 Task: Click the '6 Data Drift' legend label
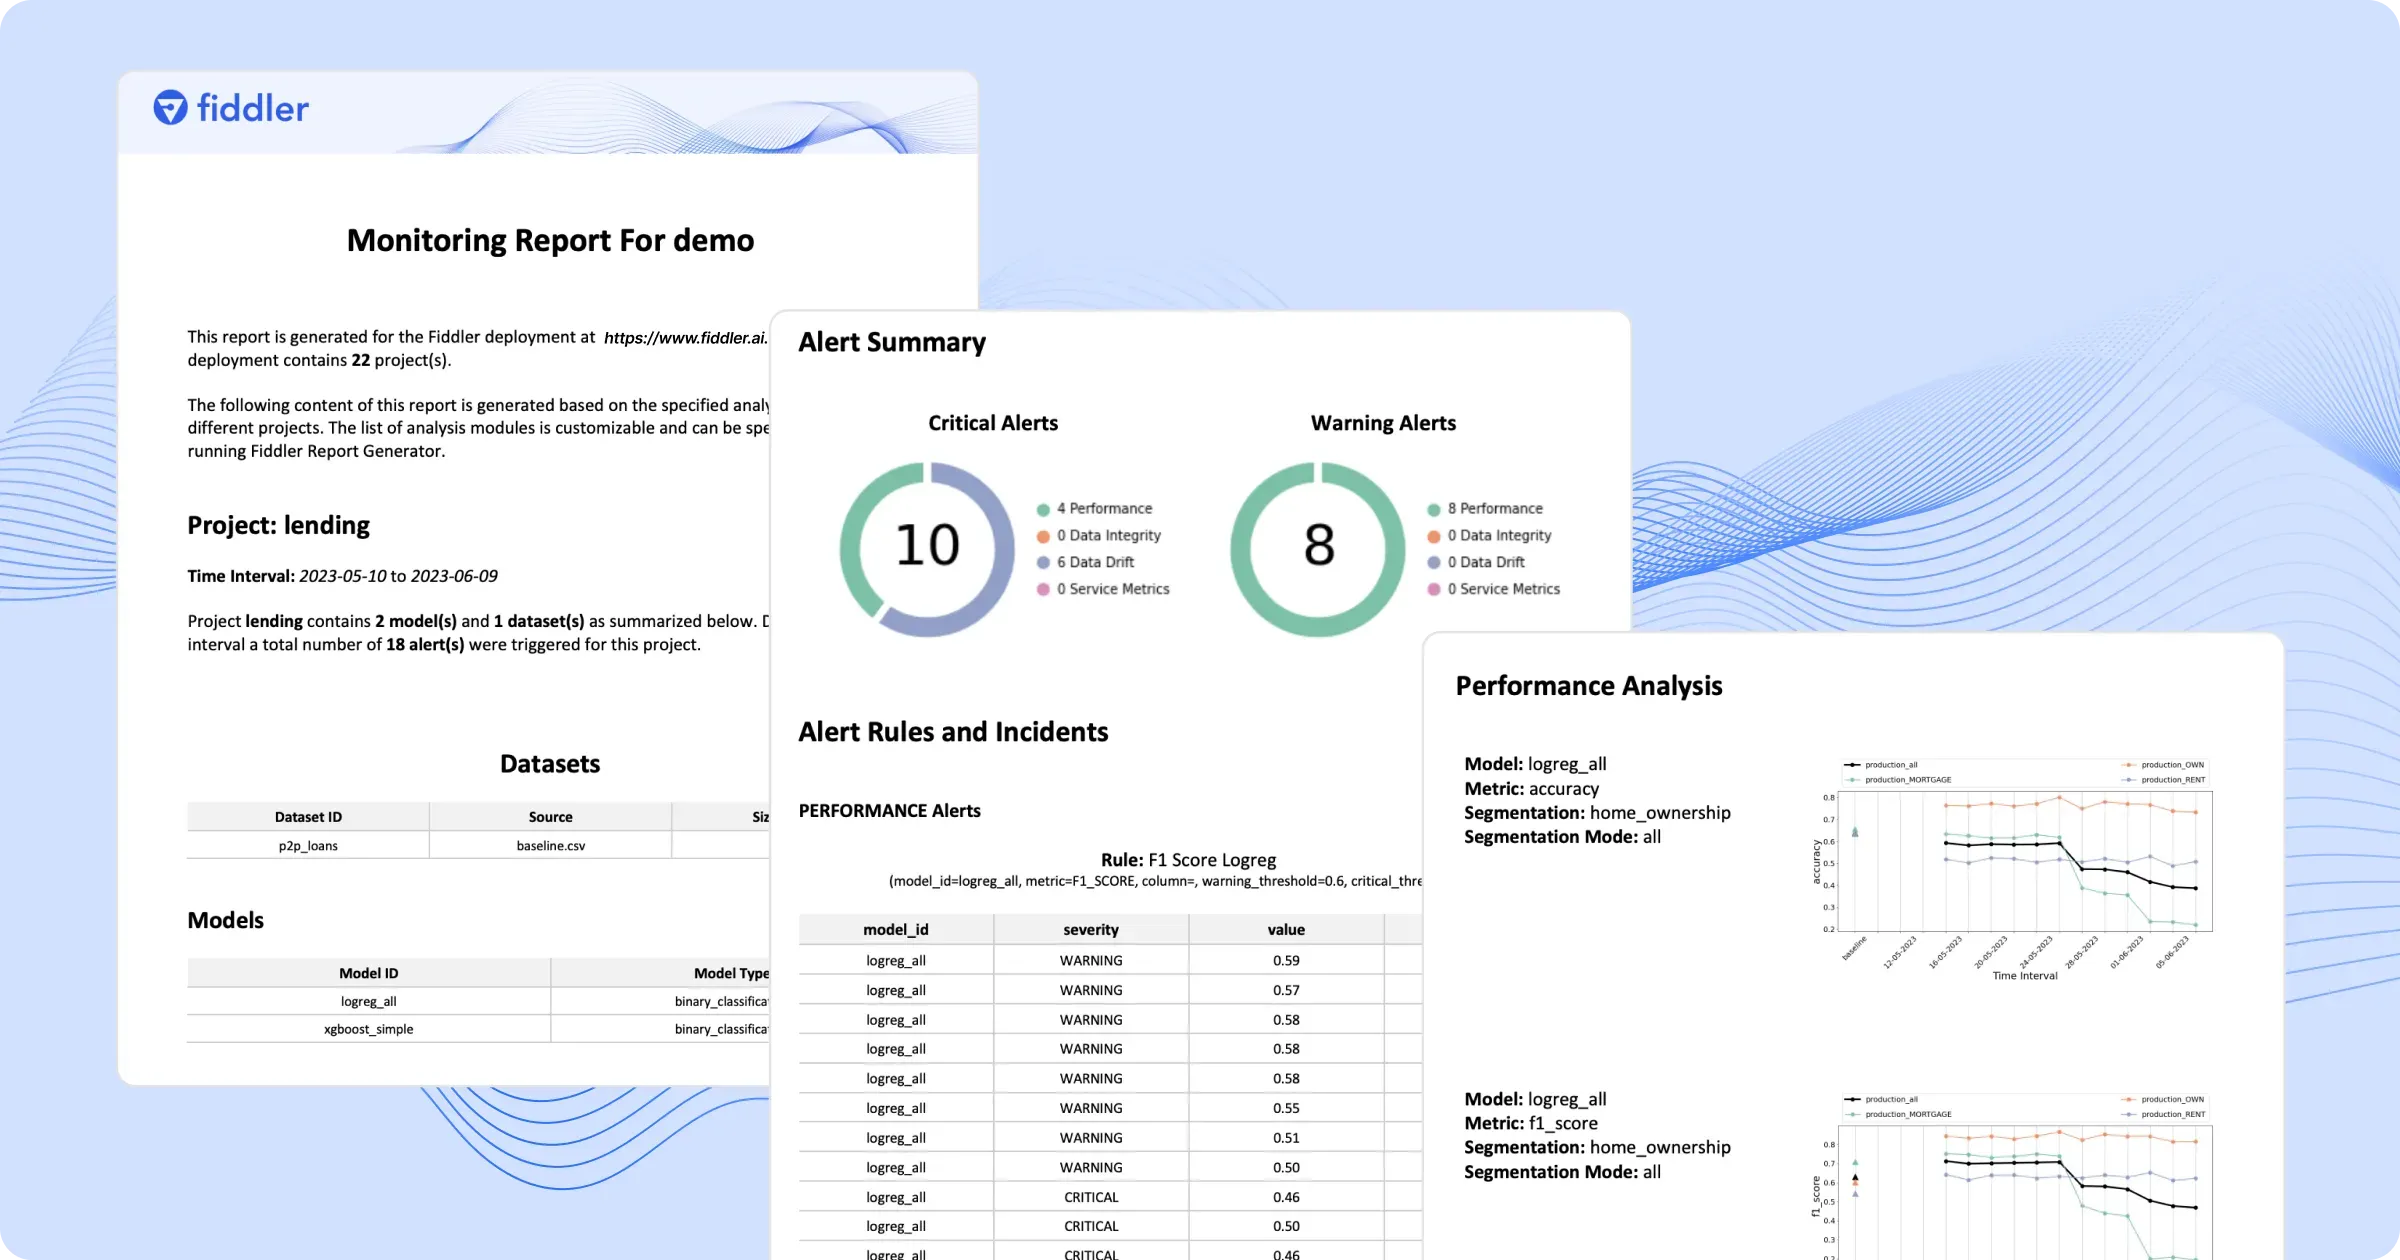(1095, 562)
